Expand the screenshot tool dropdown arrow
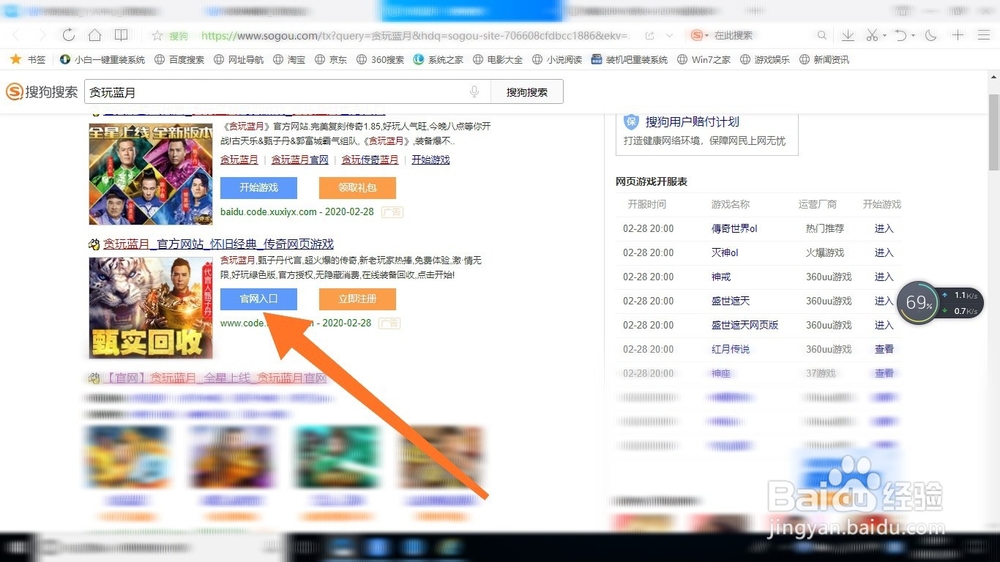The height and width of the screenshot is (562, 1000). click(x=885, y=36)
